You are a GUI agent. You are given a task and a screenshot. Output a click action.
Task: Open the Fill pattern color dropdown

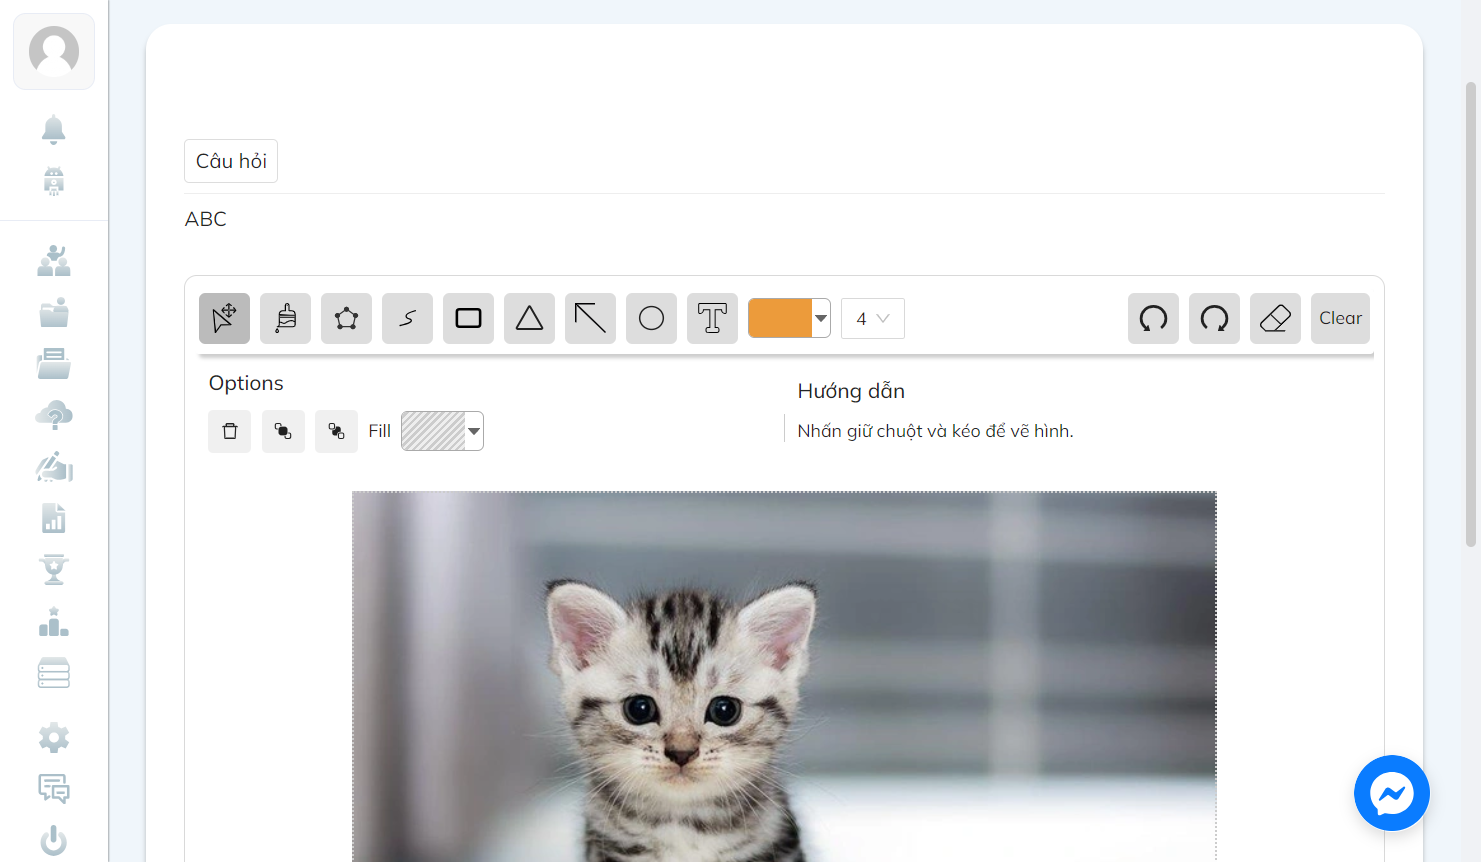click(x=474, y=431)
